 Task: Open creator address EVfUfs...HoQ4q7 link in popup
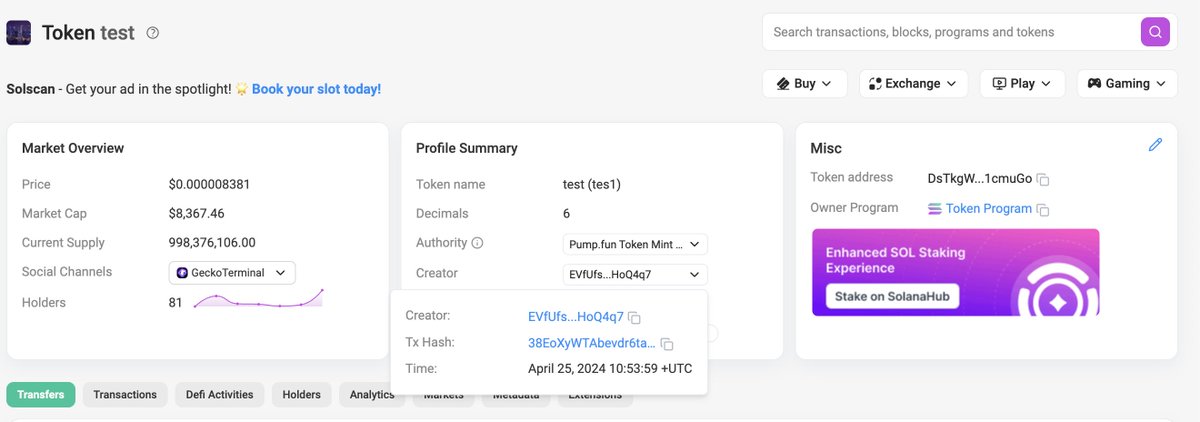(576, 317)
